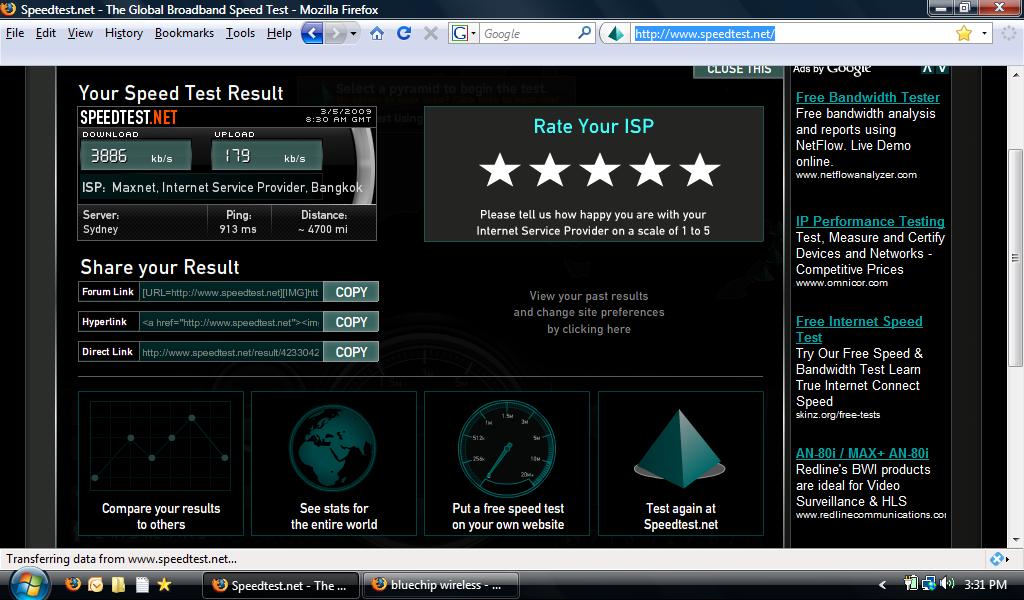Open the Bookmarks menu
The height and width of the screenshot is (600, 1024).
click(184, 33)
